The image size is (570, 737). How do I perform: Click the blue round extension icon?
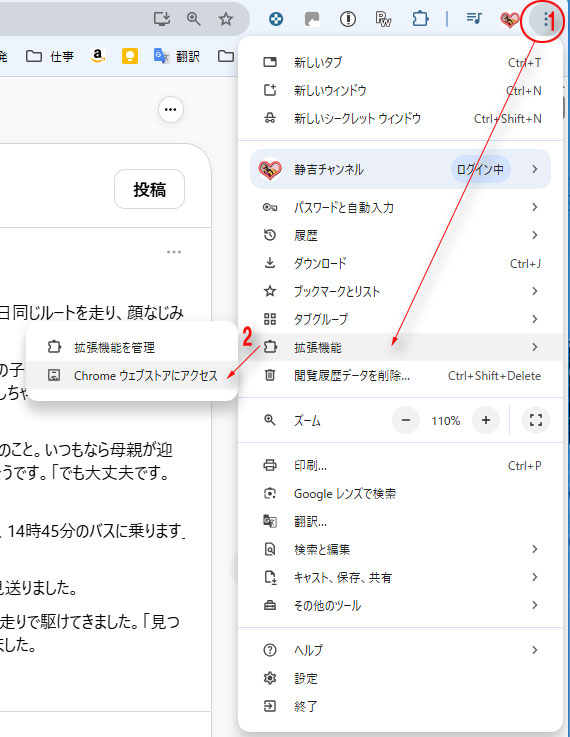pyautogui.click(x=276, y=19)
